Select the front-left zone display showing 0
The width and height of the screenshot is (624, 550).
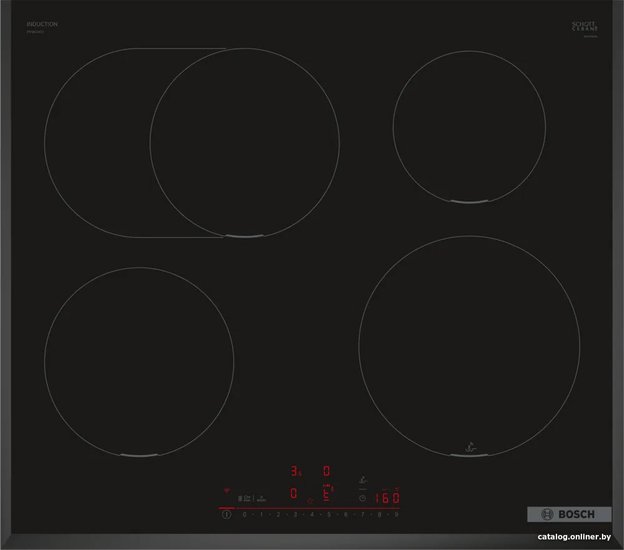click(293, 493)
